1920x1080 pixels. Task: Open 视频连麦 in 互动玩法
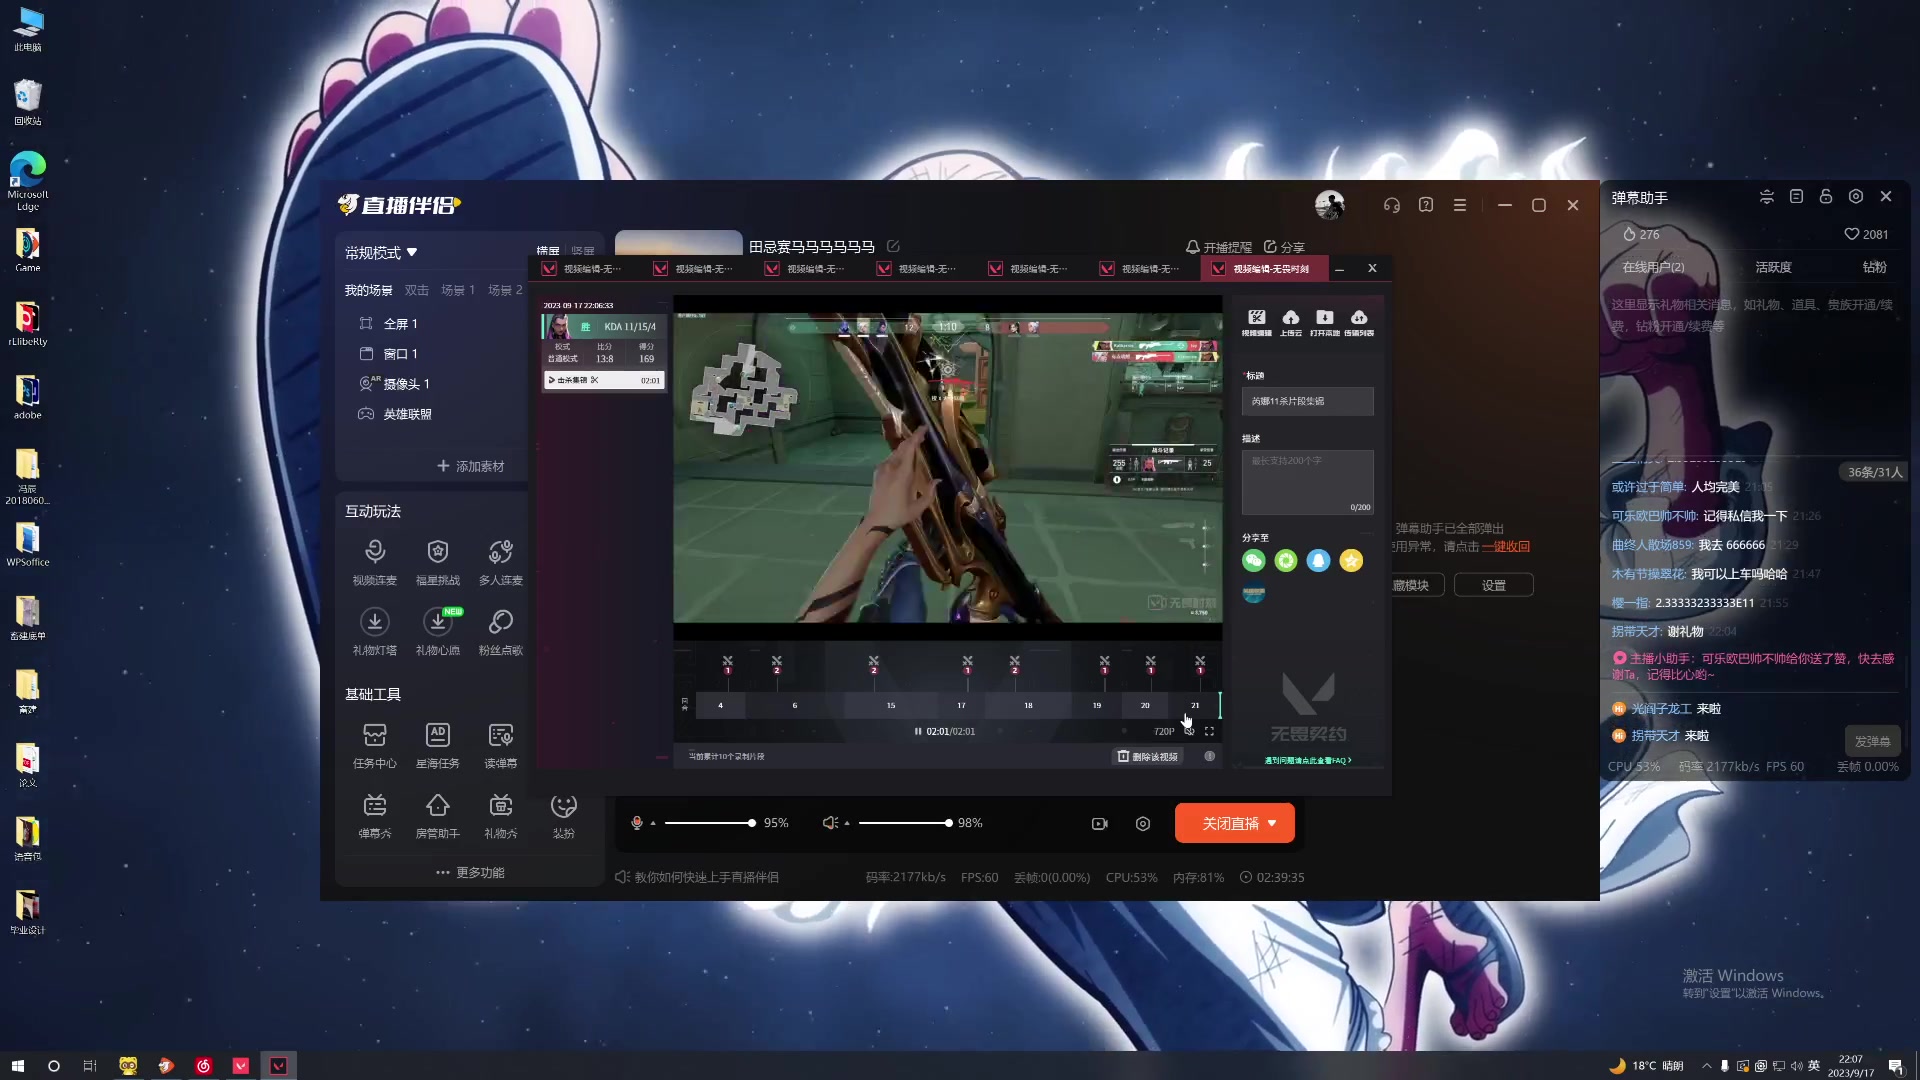pos(375,562)
